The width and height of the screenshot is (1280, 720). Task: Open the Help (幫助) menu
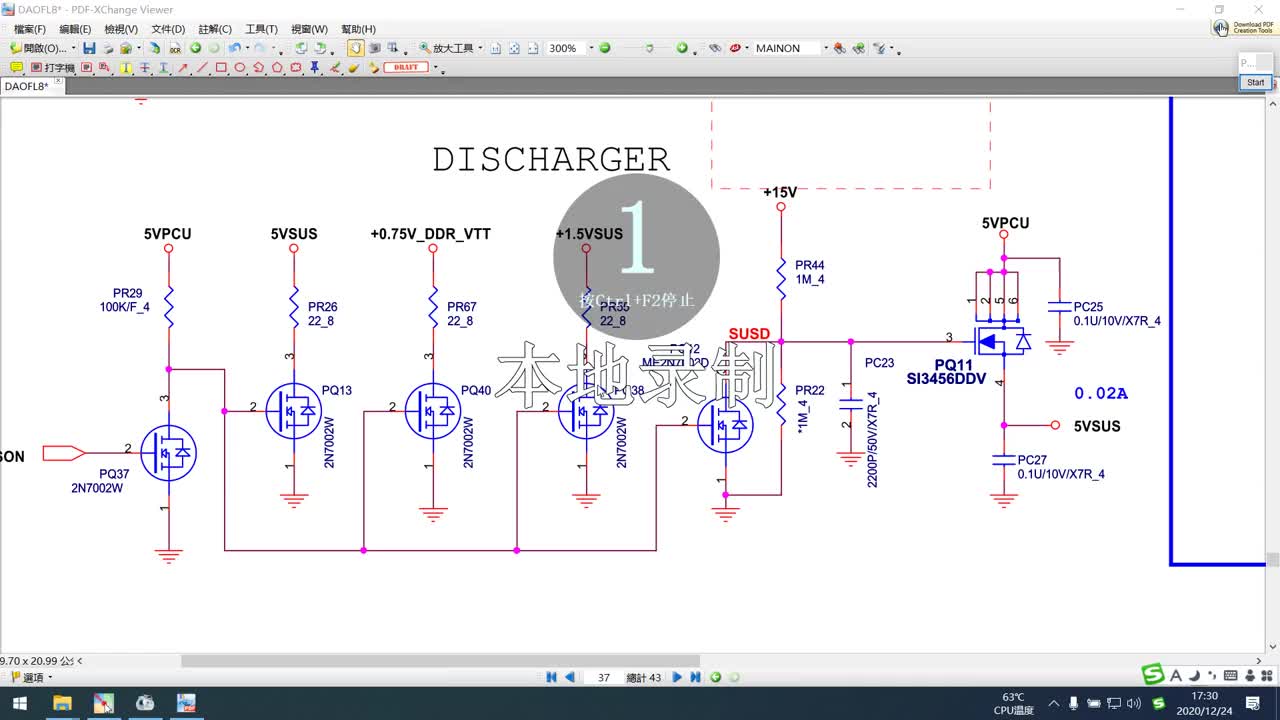(358, 29)
